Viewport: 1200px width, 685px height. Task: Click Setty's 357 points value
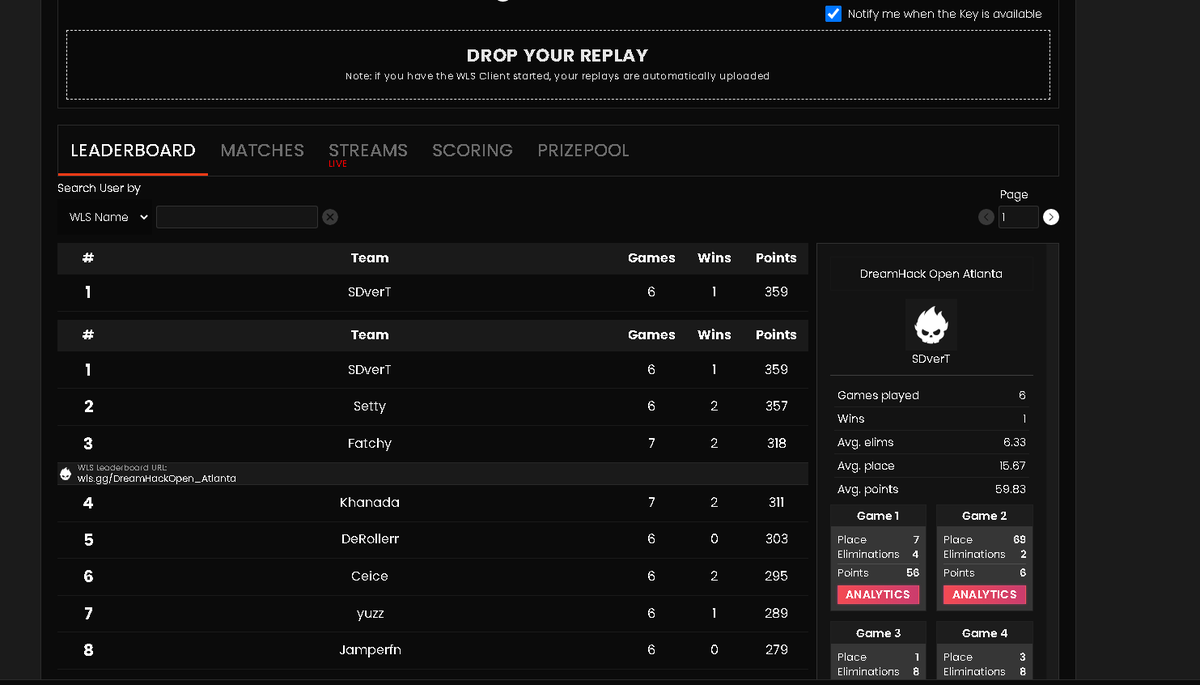point(776,406)
